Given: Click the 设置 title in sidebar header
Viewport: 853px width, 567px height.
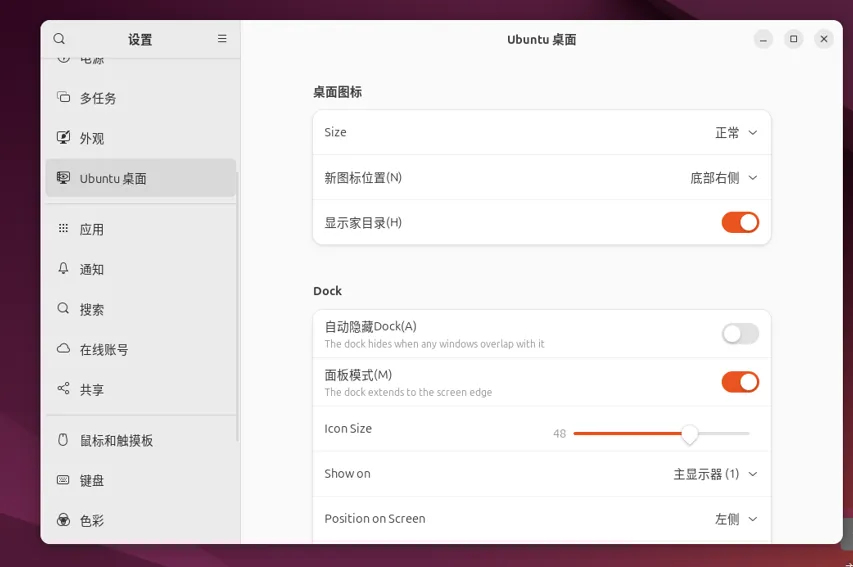Looking at the screenshot, I should [140, 39].
